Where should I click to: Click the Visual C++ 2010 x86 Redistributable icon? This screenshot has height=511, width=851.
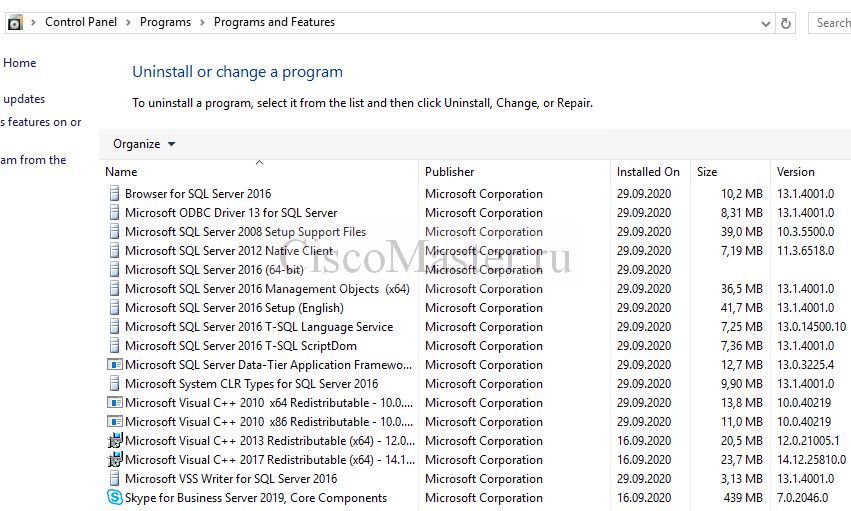pyautogui.click(x=115, y=421)
